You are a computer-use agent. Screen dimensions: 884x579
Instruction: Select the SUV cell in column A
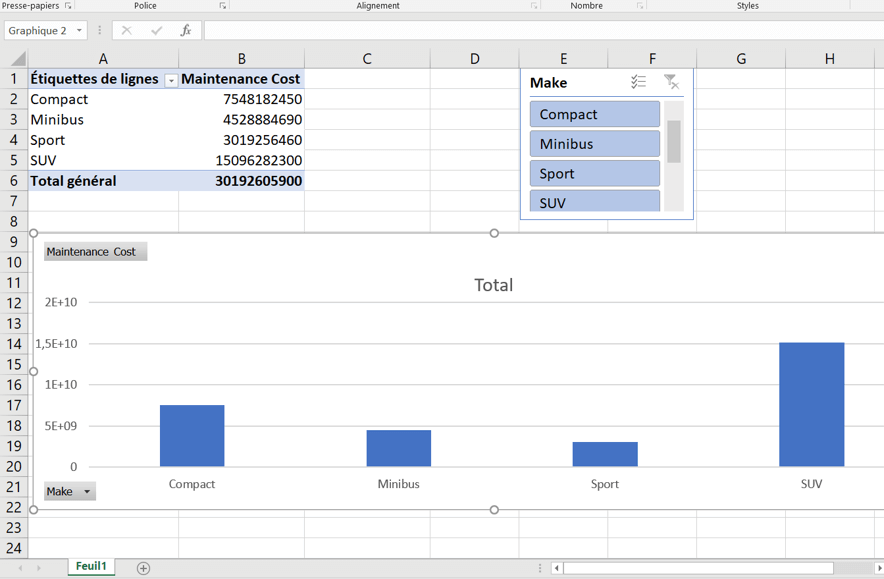tap(103, 161)
